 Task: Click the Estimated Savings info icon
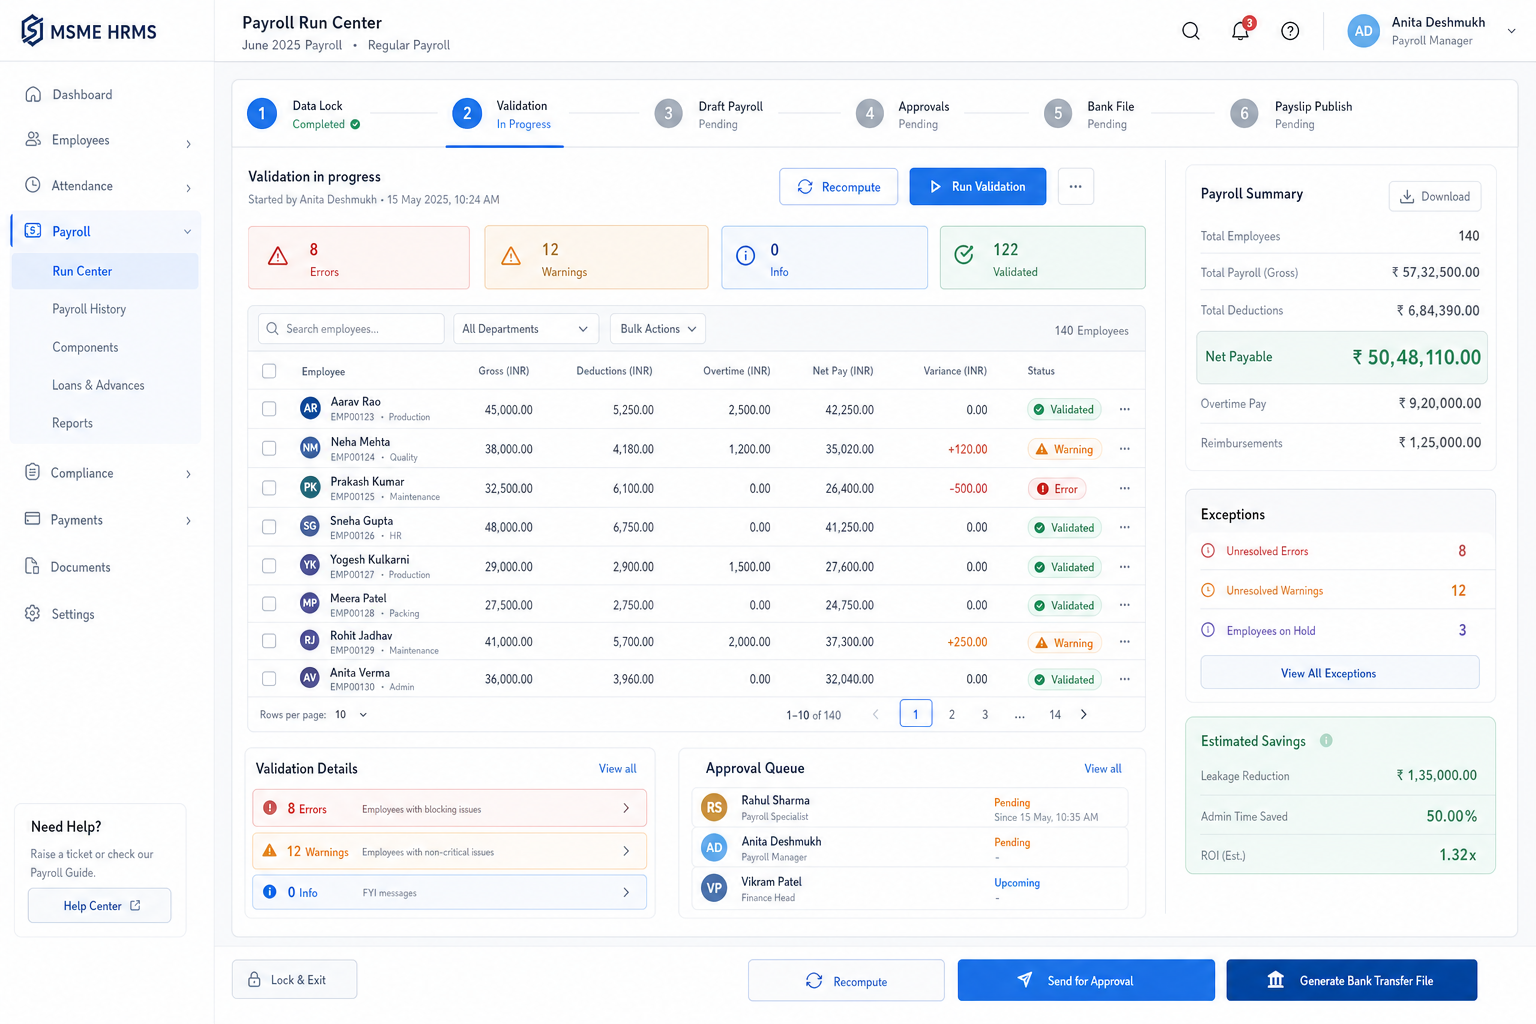(1326, 741)
